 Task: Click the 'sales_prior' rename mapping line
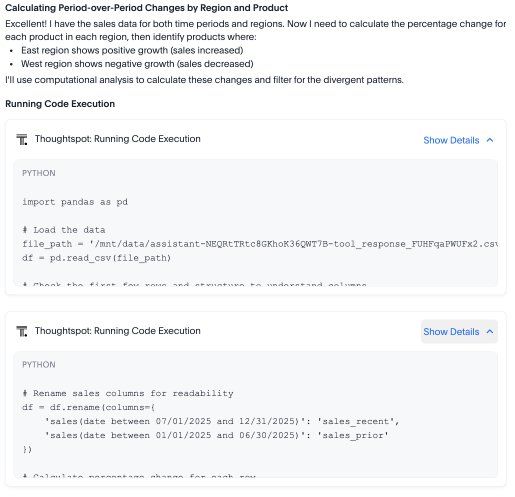pos(217,435)
